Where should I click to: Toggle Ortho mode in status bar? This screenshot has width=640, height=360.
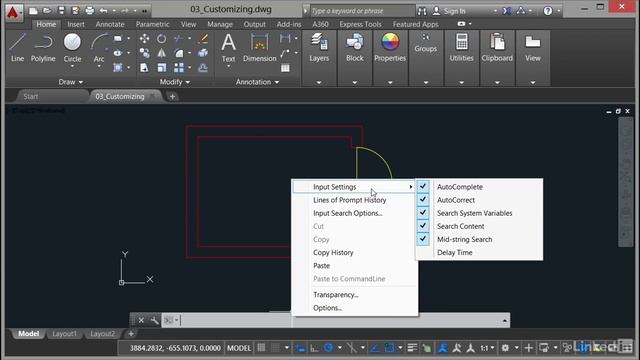[314, 348]
